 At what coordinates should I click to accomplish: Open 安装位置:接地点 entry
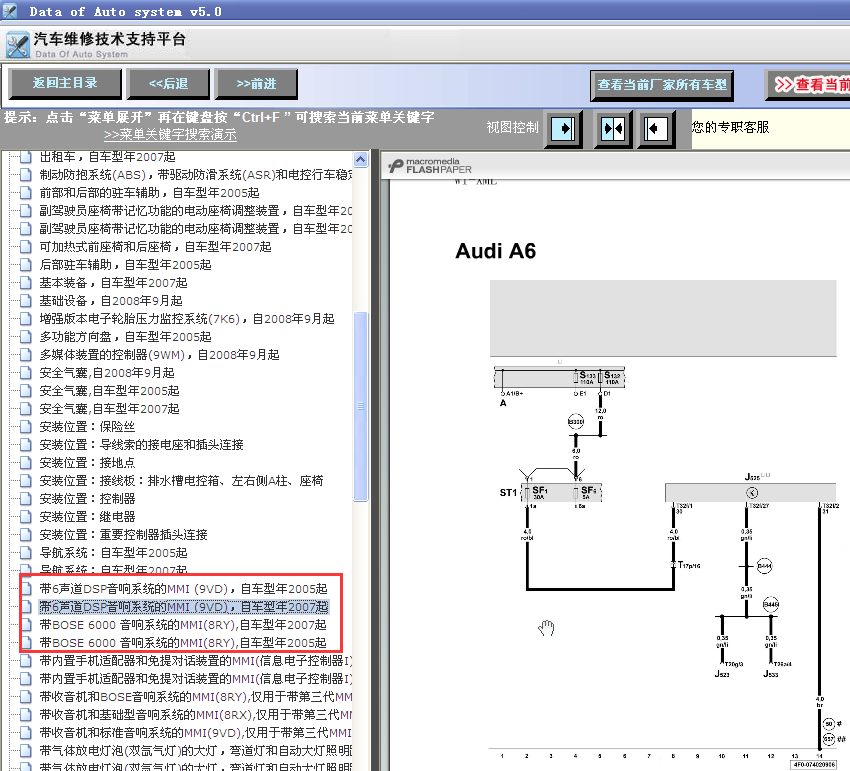click(87, 462)
